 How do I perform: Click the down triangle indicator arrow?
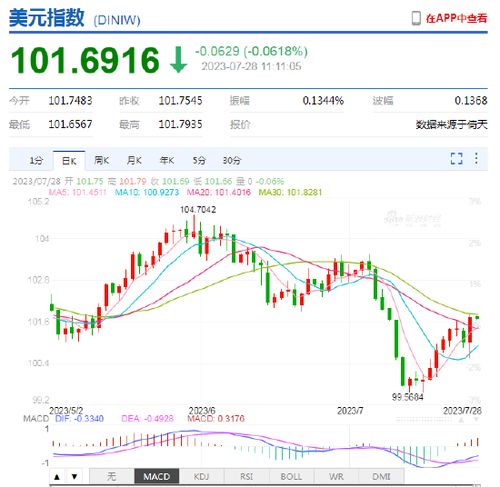click(75, 476)
